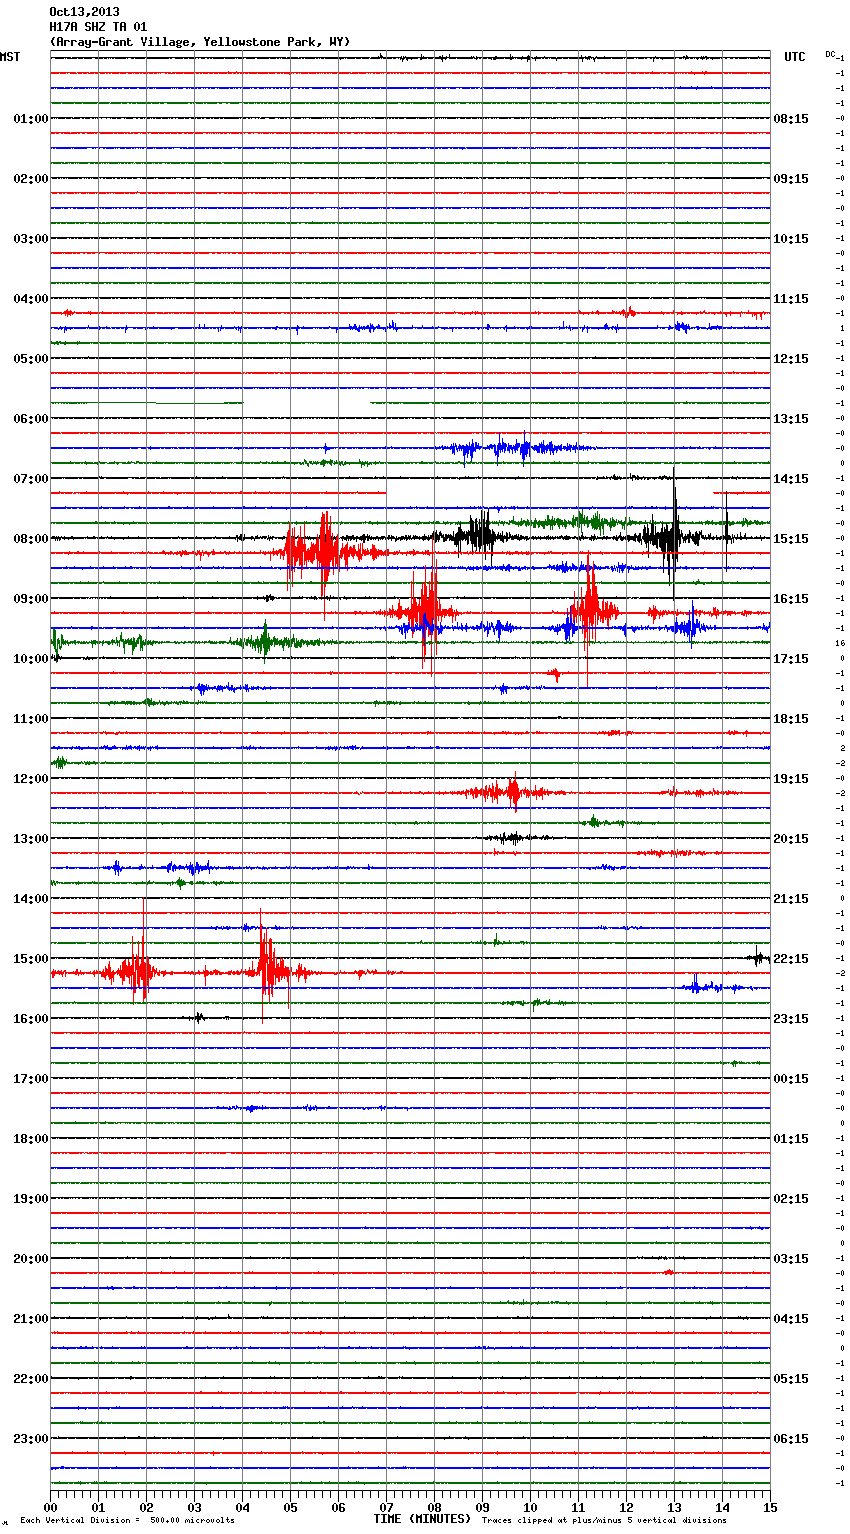850x1534 pixels.
Task: Click the TIME (MINUTES) axis title
Action: pyautogui.click(x=422, y=1519)
